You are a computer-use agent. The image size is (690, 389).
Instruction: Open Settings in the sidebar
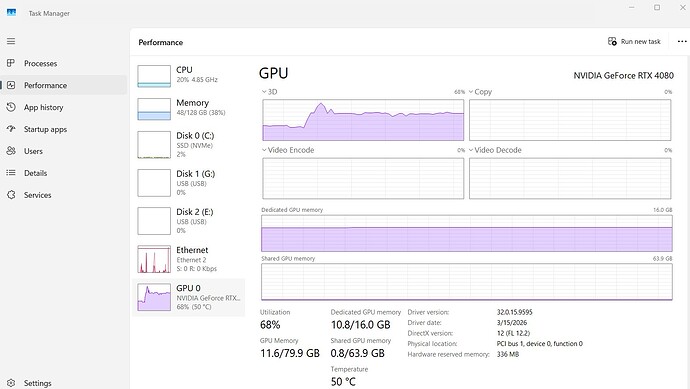click(64, 383)
